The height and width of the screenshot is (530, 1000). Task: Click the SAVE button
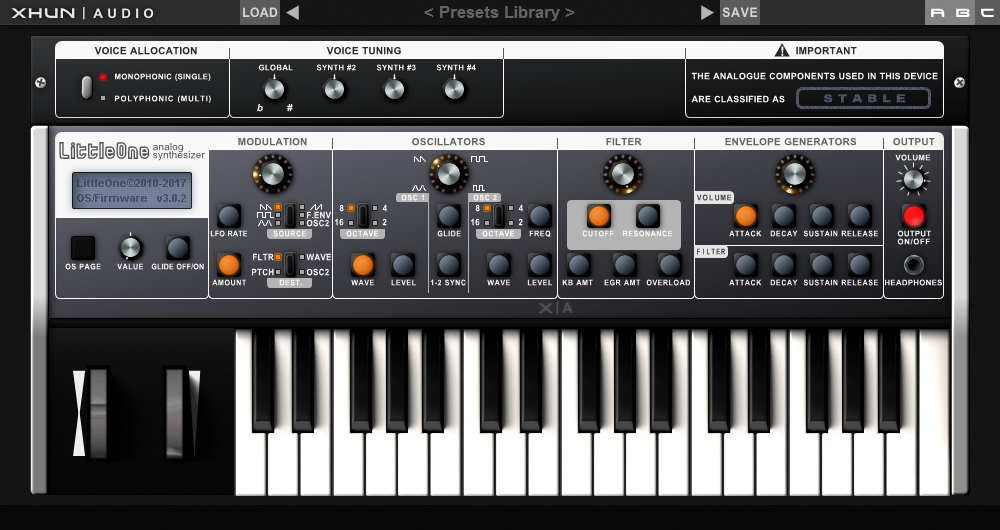[740, 13]
